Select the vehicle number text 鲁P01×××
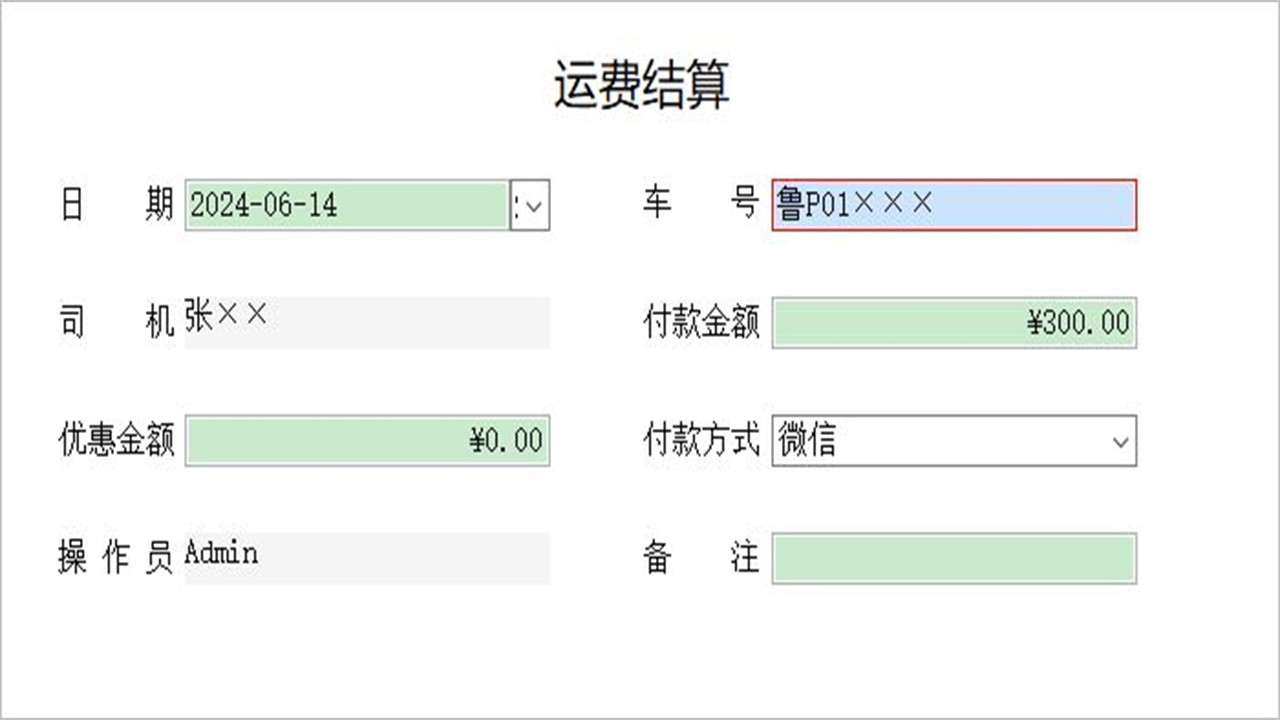Viewport: 1280px width, 720px height. (x=855, y=206)
